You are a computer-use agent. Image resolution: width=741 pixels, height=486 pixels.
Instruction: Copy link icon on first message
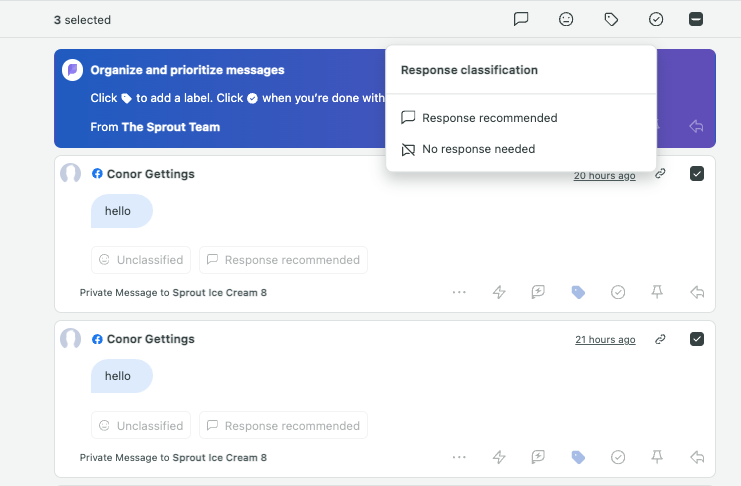[660, 174]
